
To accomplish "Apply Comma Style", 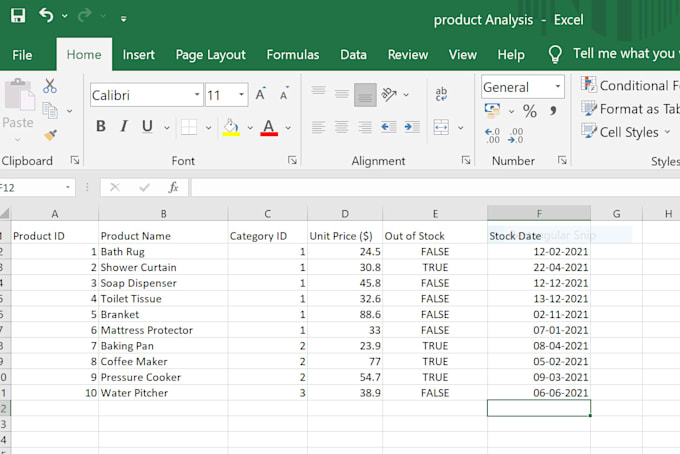I will click(553, 111).
